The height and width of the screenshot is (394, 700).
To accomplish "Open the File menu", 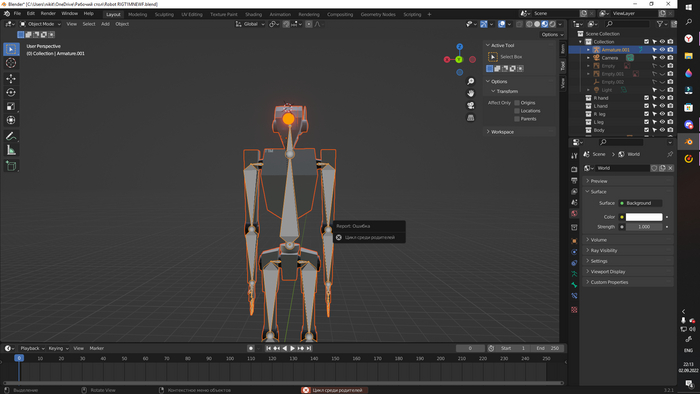I will pyautogui.click(x=17, y=14).
